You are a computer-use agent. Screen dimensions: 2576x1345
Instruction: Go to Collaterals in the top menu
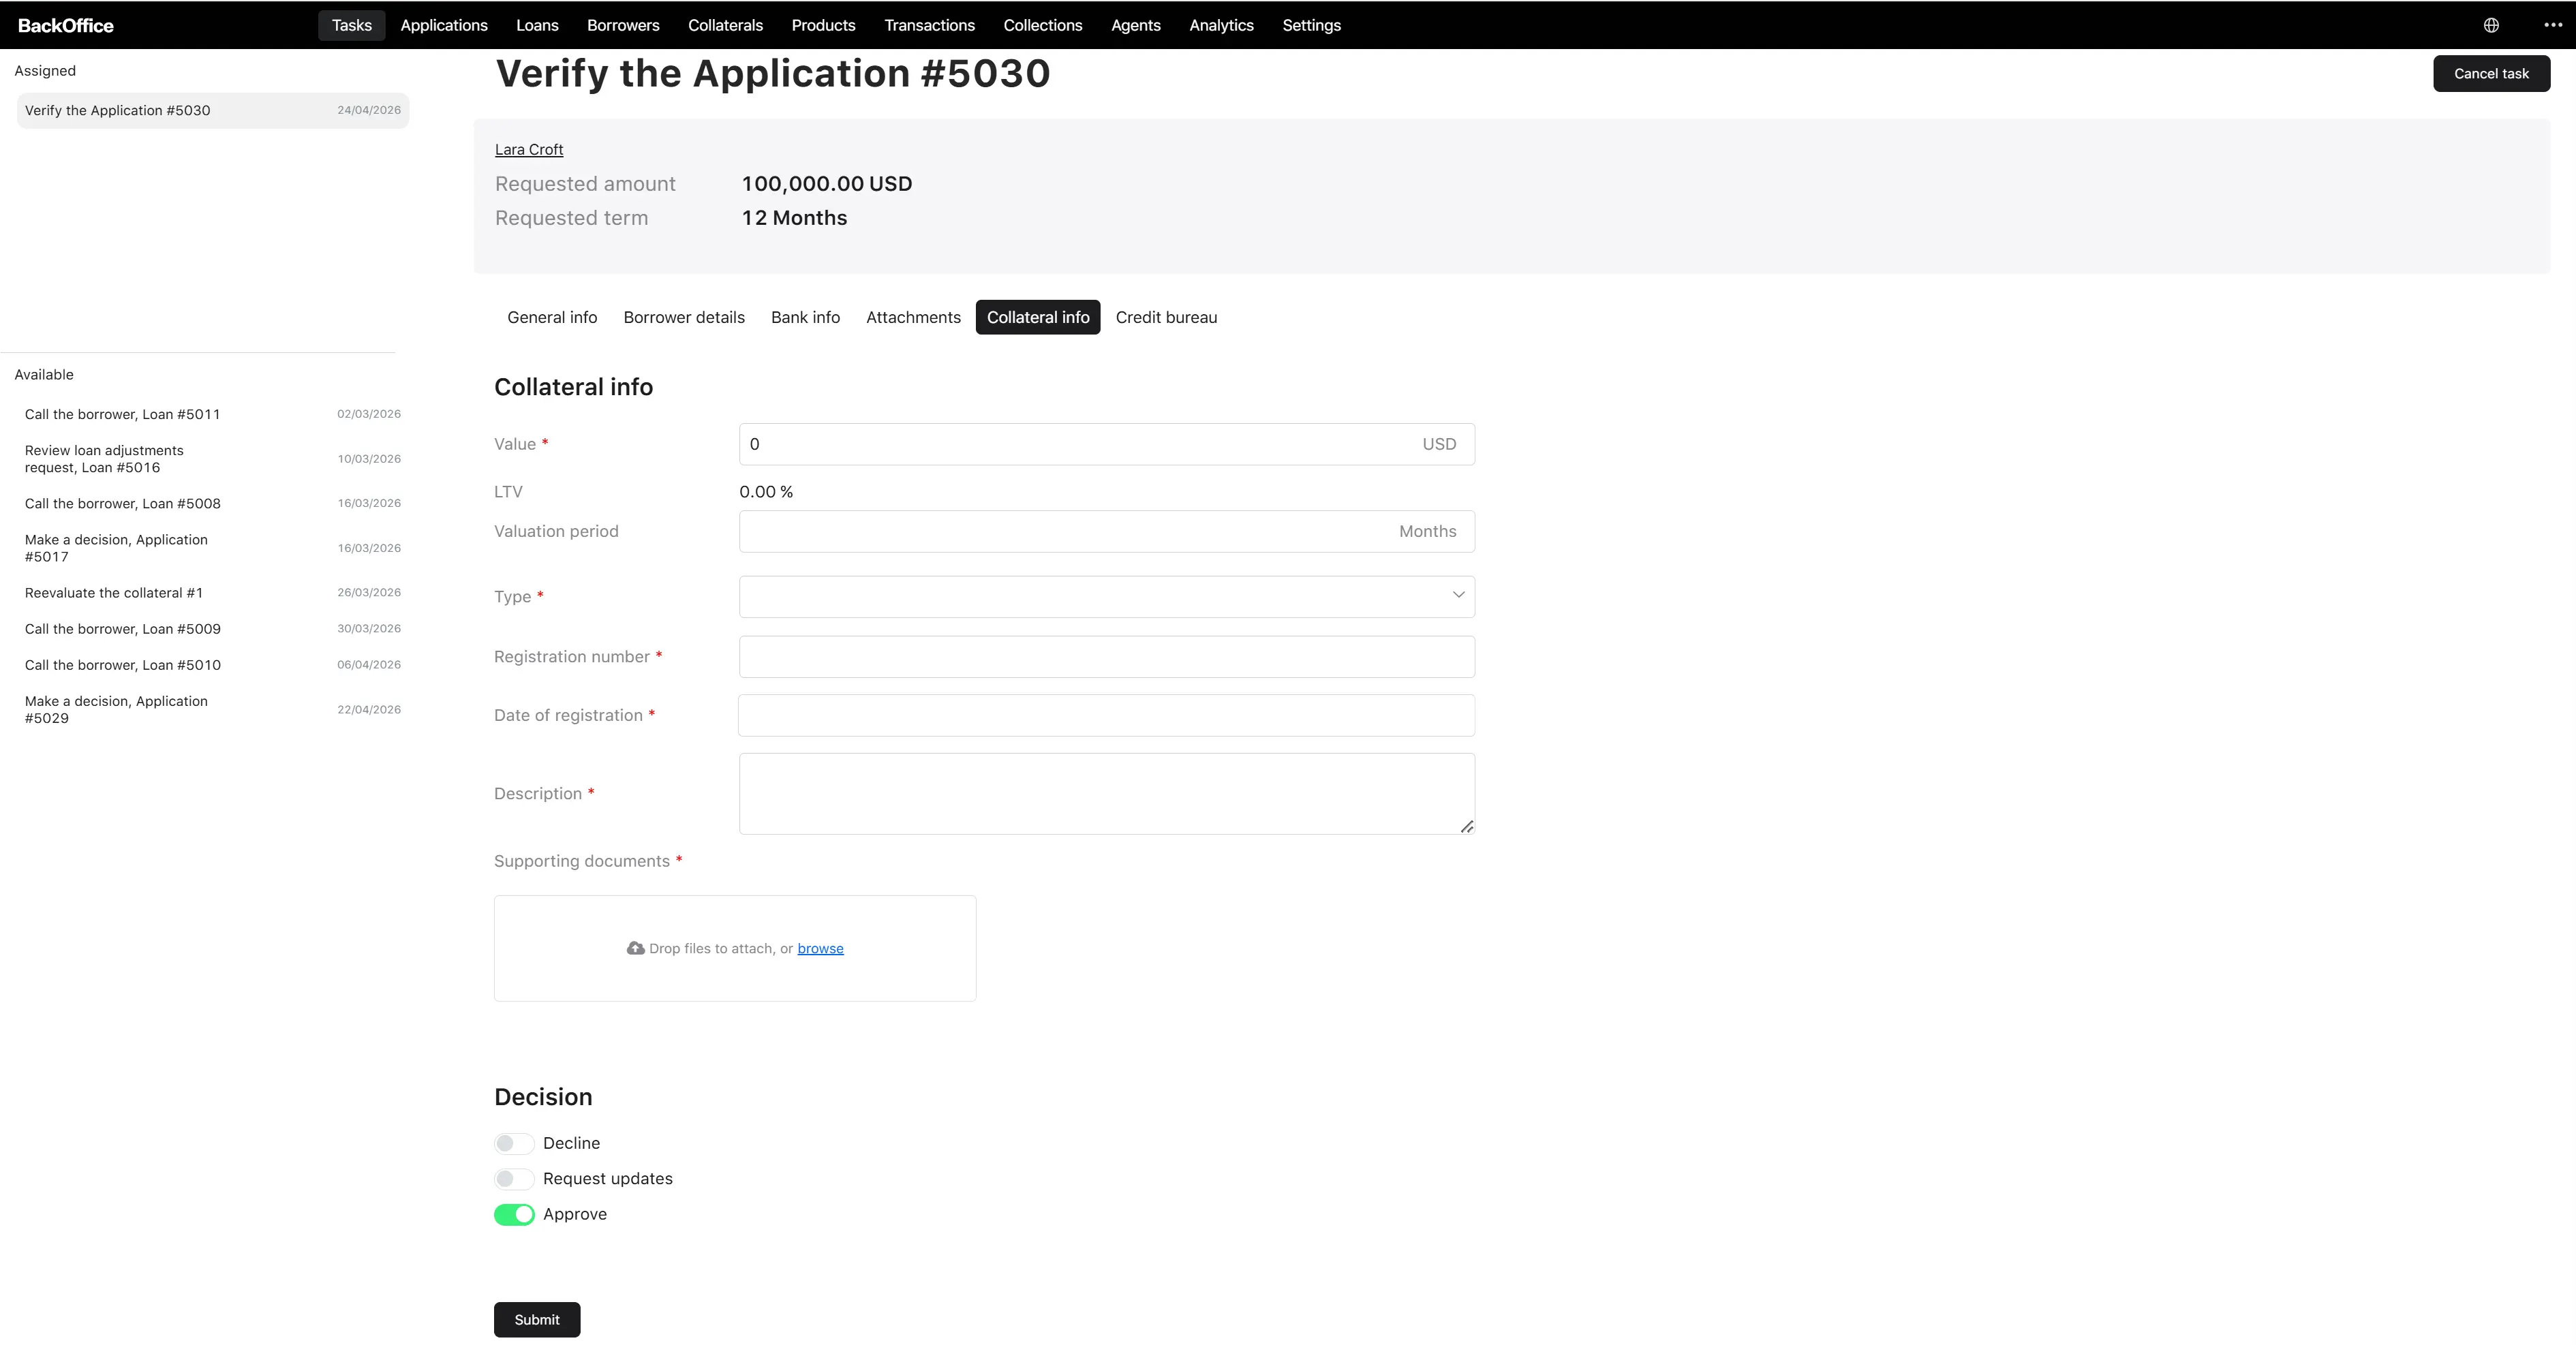725,25
